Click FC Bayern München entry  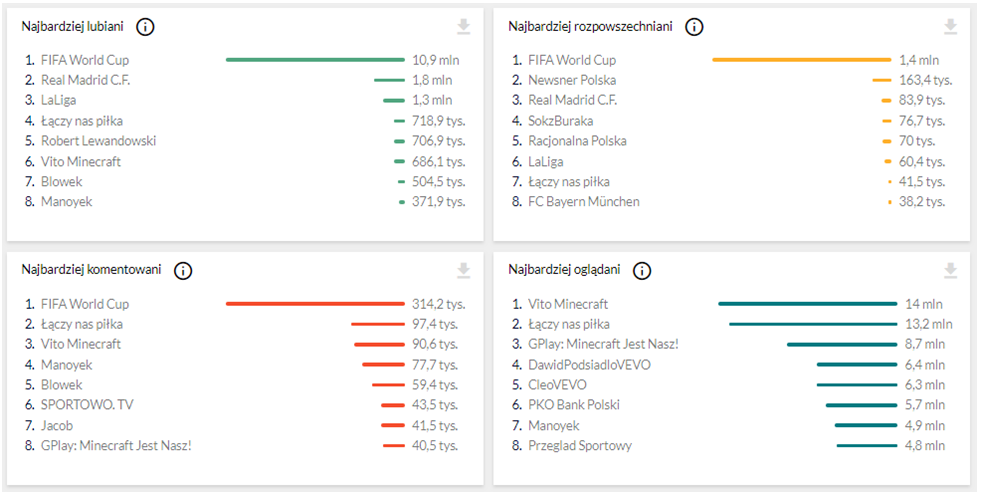(584, 202)
